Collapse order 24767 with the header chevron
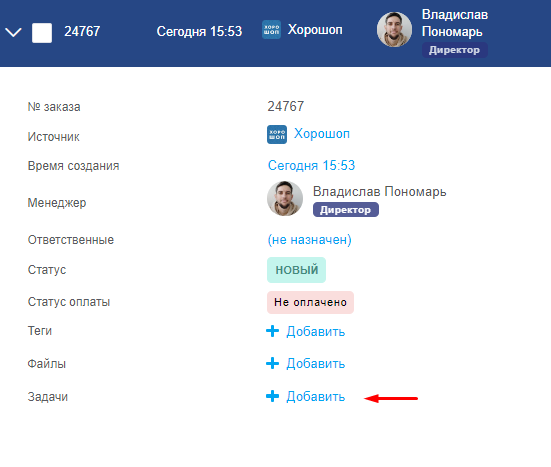This screenshot has width=551, height=467. tap(13, 32)
